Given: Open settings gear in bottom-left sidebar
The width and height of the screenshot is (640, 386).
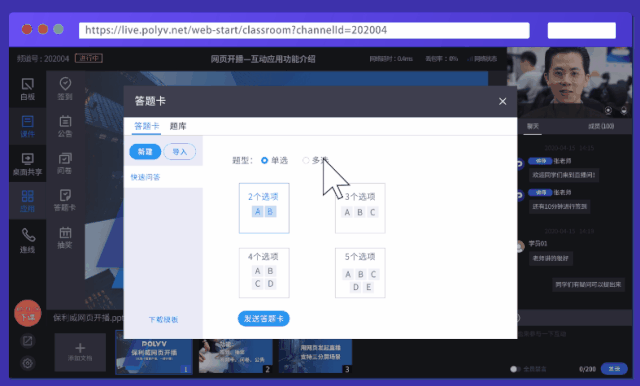Looking at the screenshot, I should pyautogui.click(x=28, y=363).
